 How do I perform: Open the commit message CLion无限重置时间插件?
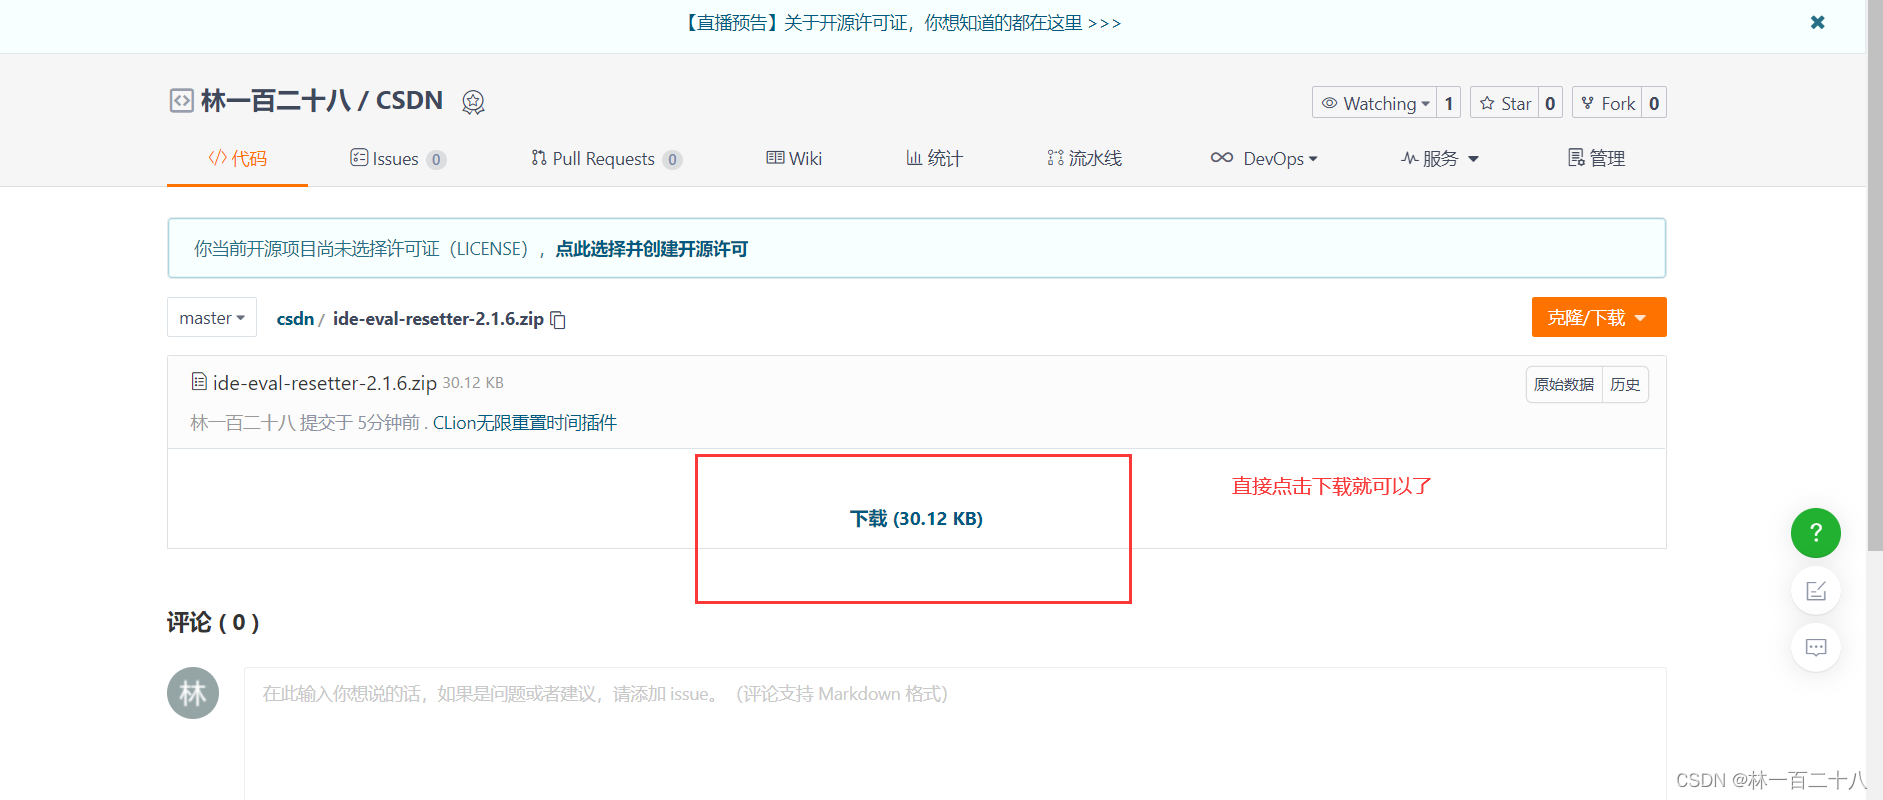tap(525, 423)
